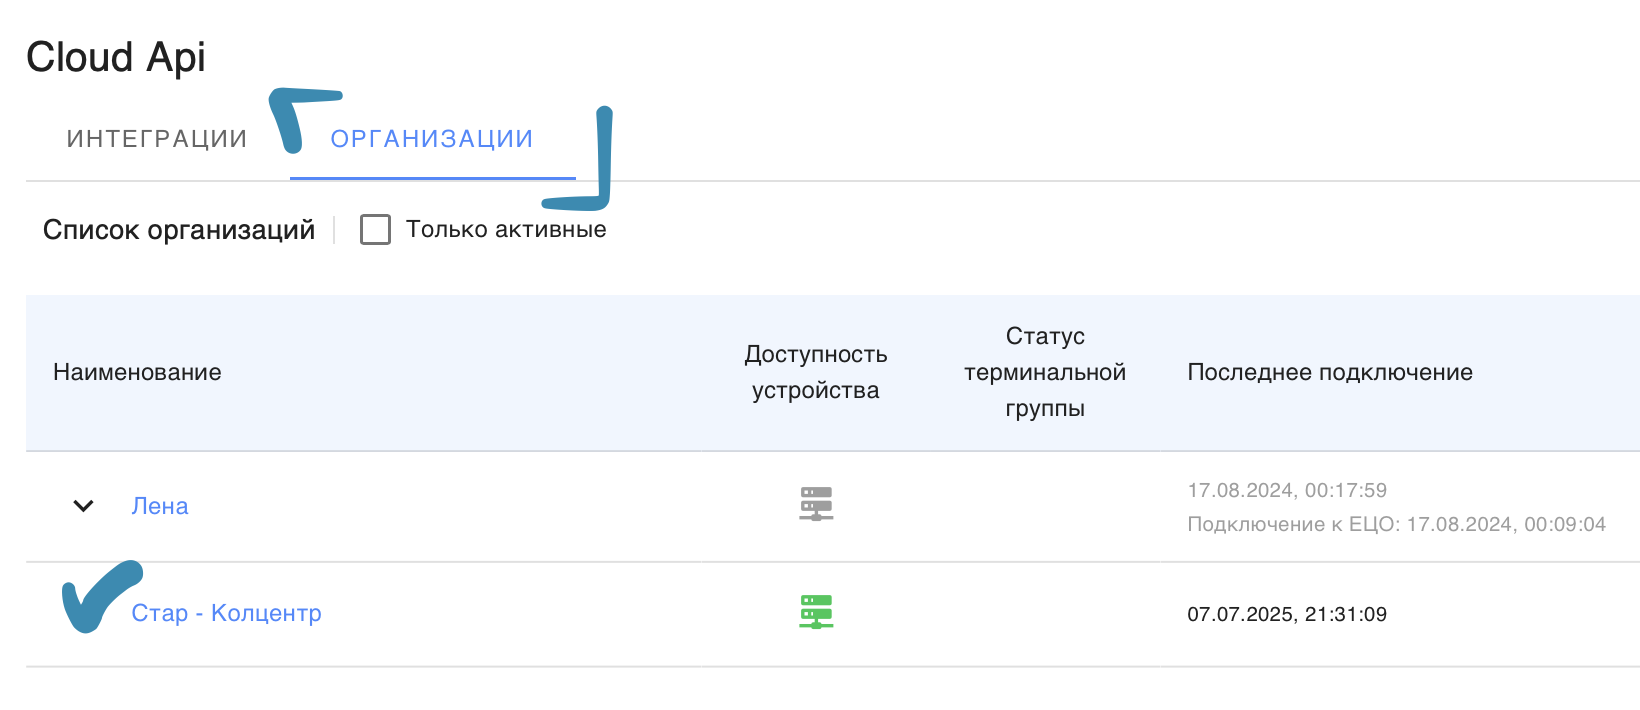
Task: Click the Статус терминальной группы column header
Action: (1045, 372)
